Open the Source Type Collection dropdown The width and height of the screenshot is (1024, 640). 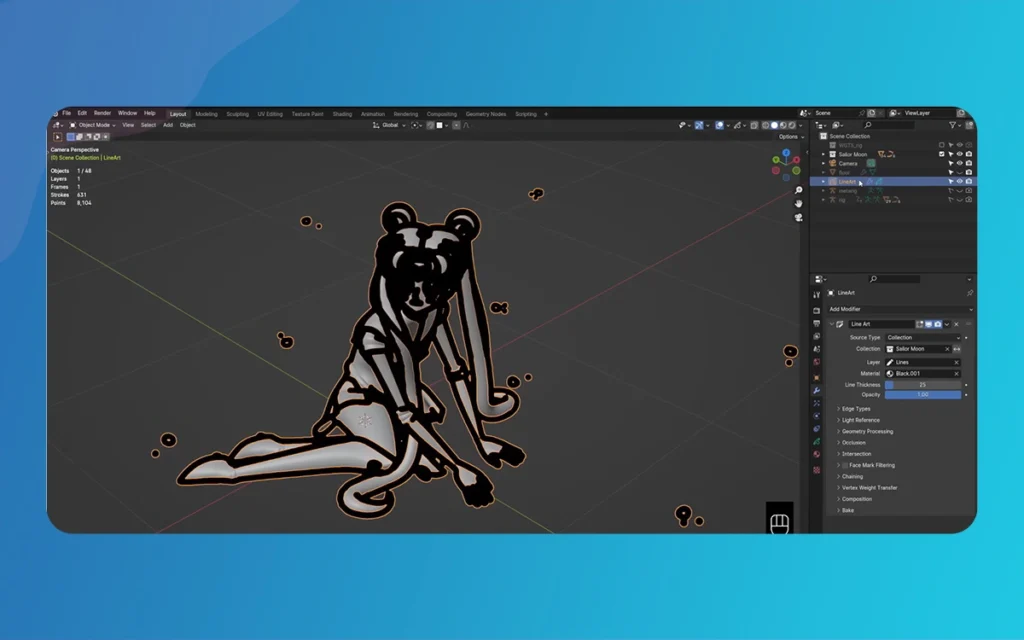(x=923, y=338)
